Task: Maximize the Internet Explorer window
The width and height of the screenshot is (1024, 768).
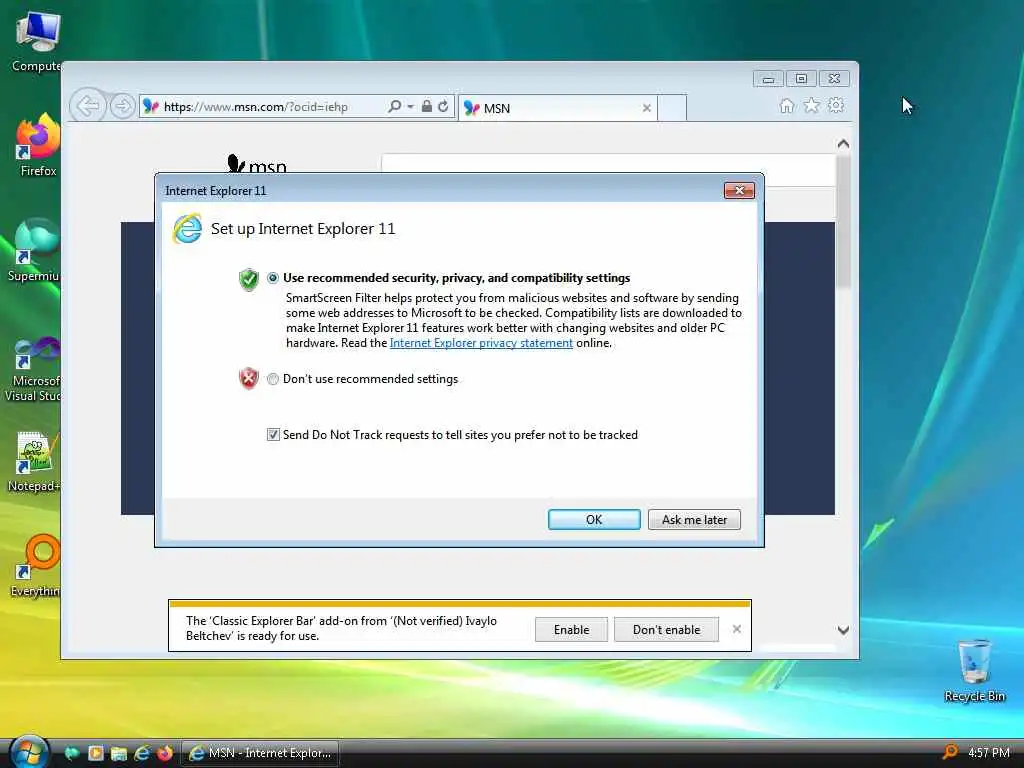Action: (801, 79)
